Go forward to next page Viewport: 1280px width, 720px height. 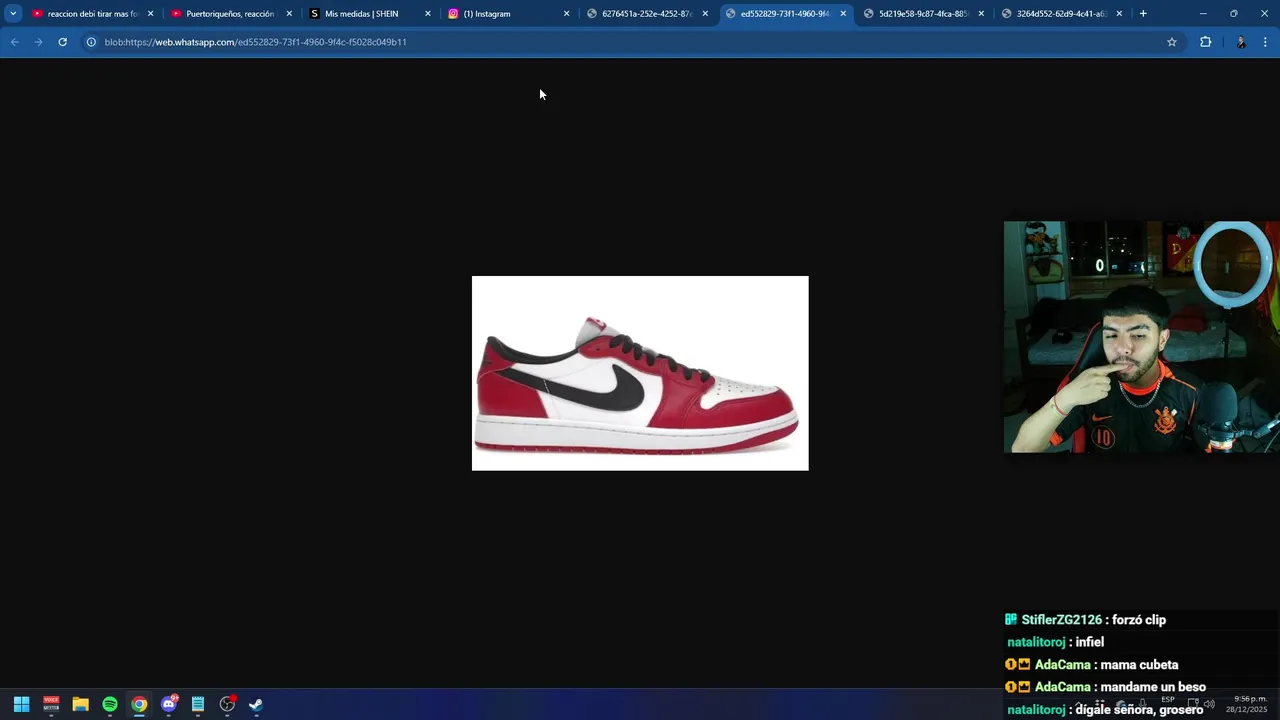coord(38,42)
